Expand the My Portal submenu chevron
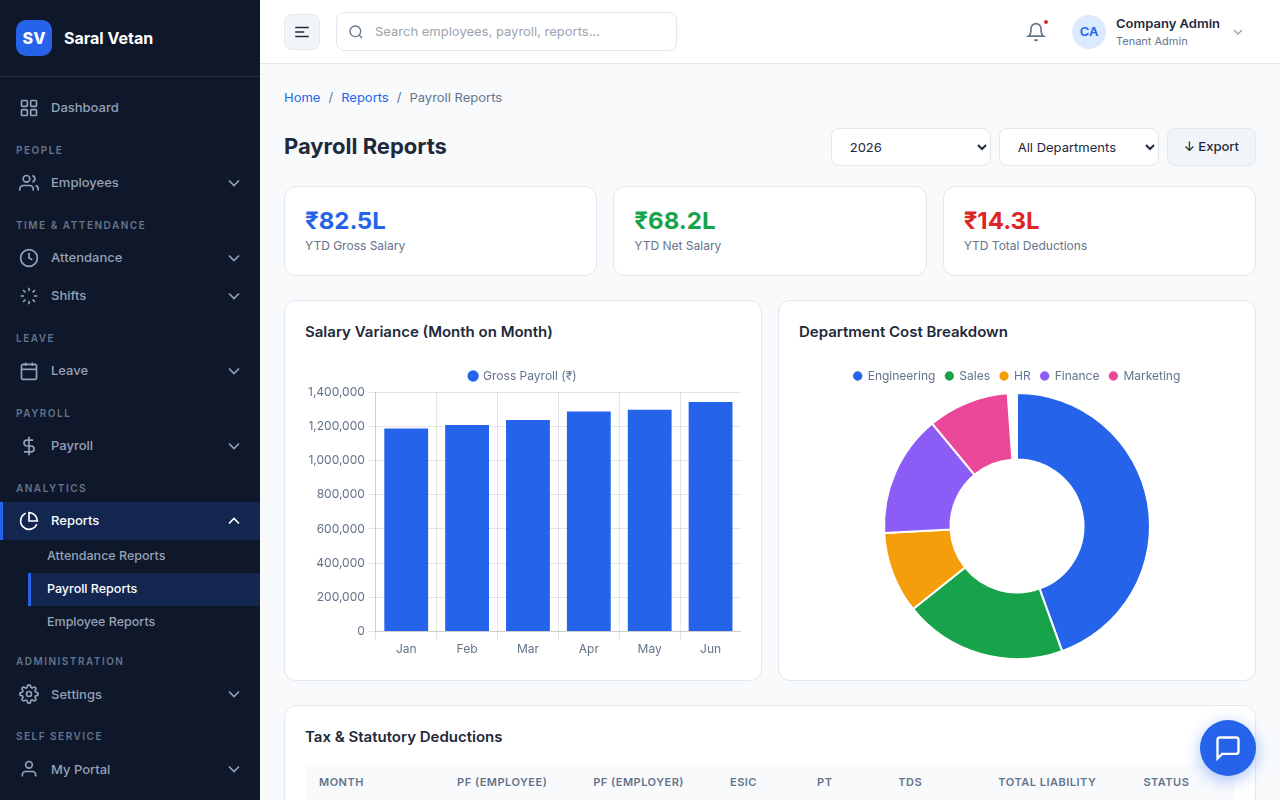 [x=234, y=769]
